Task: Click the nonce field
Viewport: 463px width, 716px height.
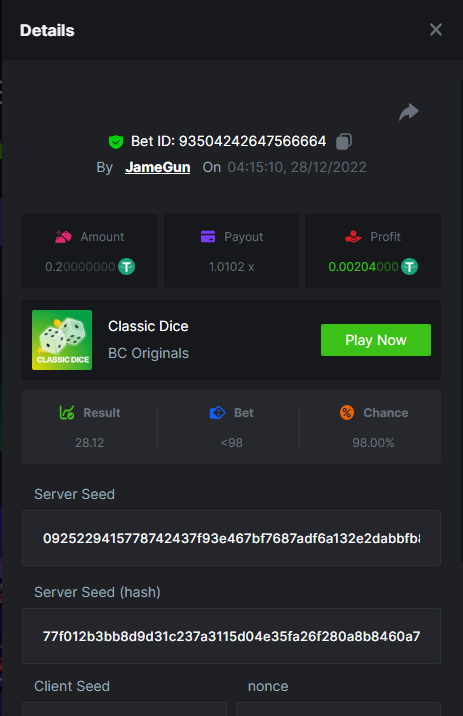Action: [338, 709]
